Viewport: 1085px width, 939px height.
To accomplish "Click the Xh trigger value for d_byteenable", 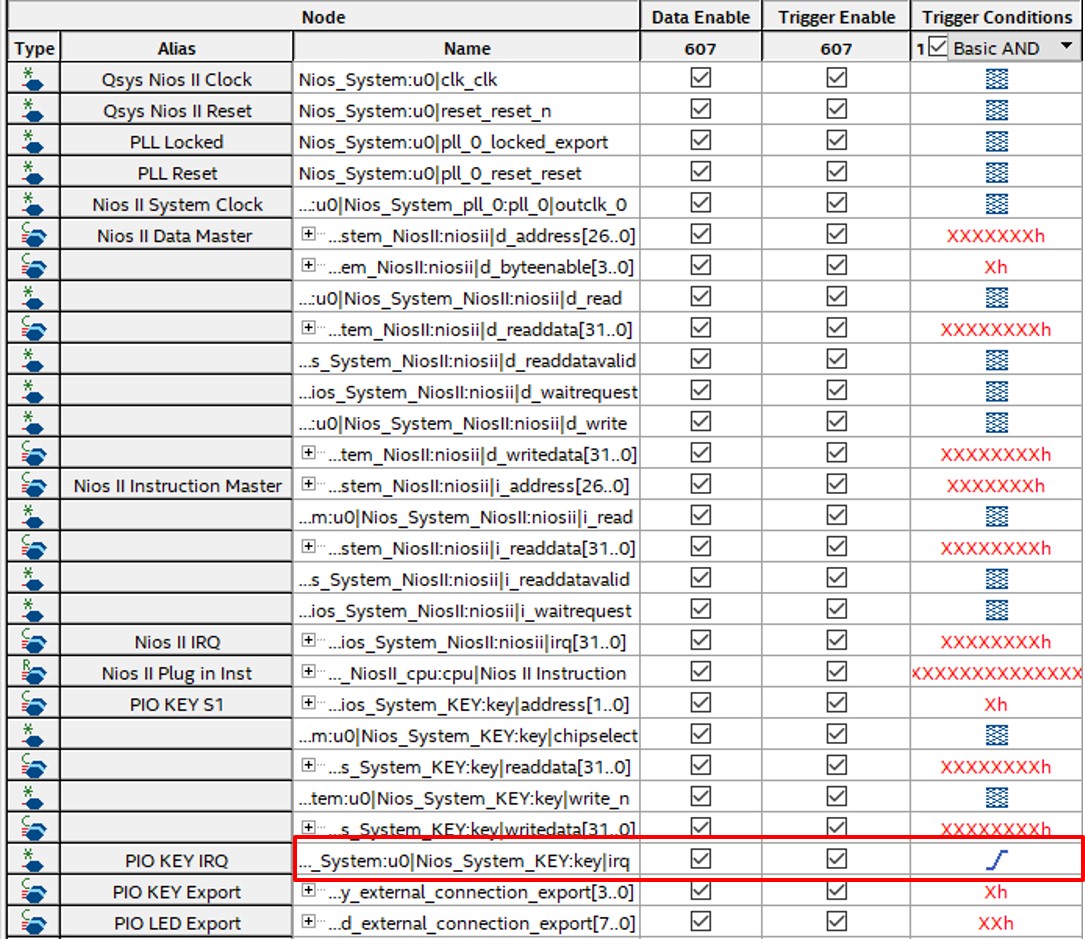I will pos(996,267).
